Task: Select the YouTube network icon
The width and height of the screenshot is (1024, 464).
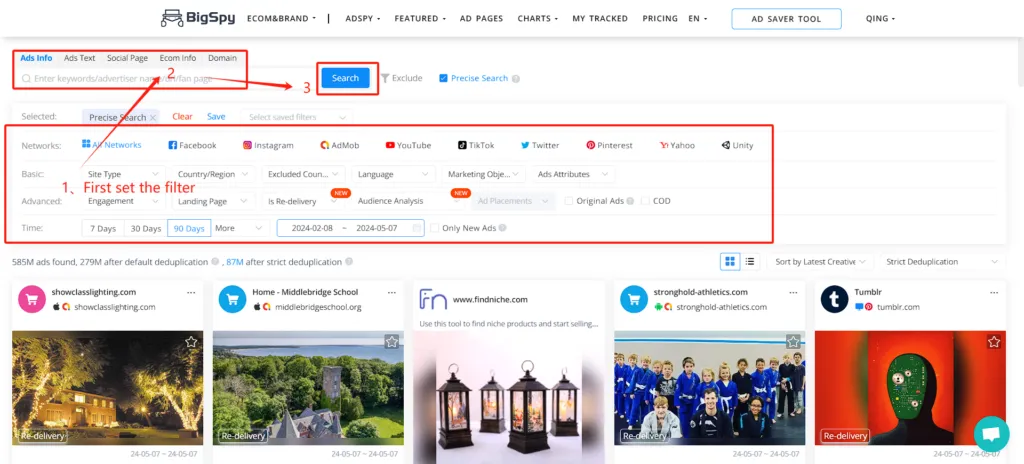Action: [390, 145]
